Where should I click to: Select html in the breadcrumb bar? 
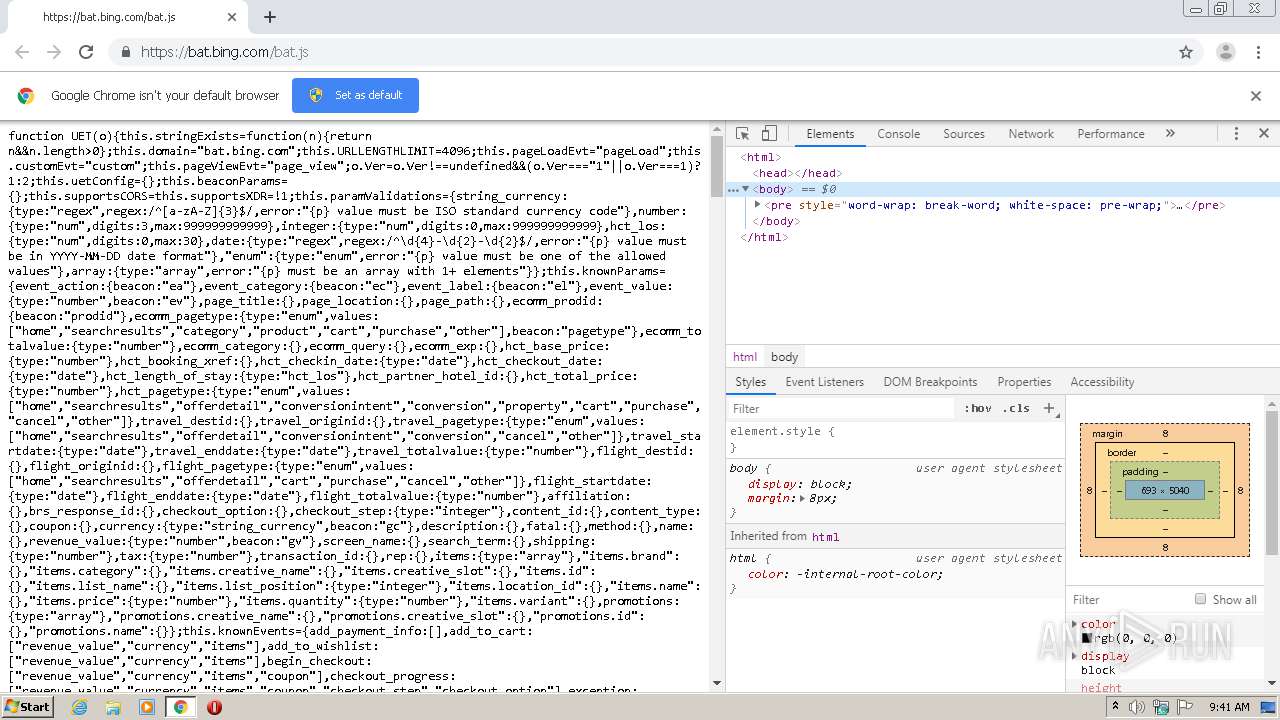tap(745, 357)
